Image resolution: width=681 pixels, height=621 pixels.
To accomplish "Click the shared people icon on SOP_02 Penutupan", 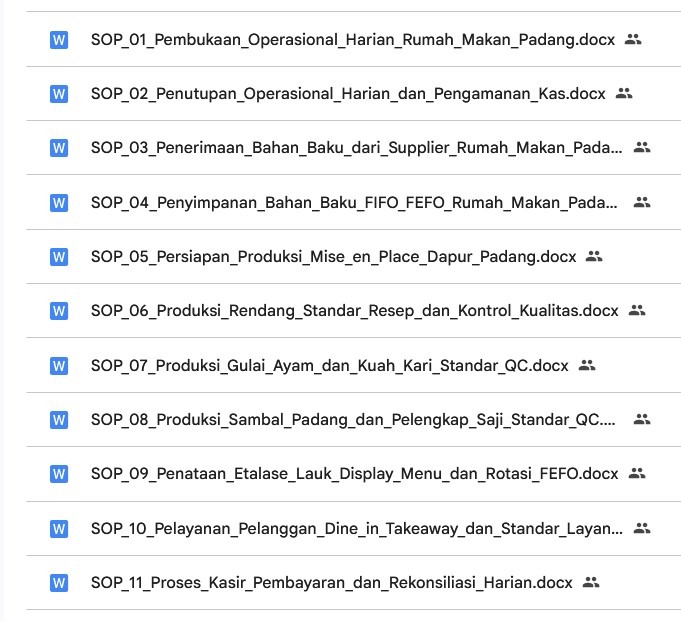I will coord(624,94).
